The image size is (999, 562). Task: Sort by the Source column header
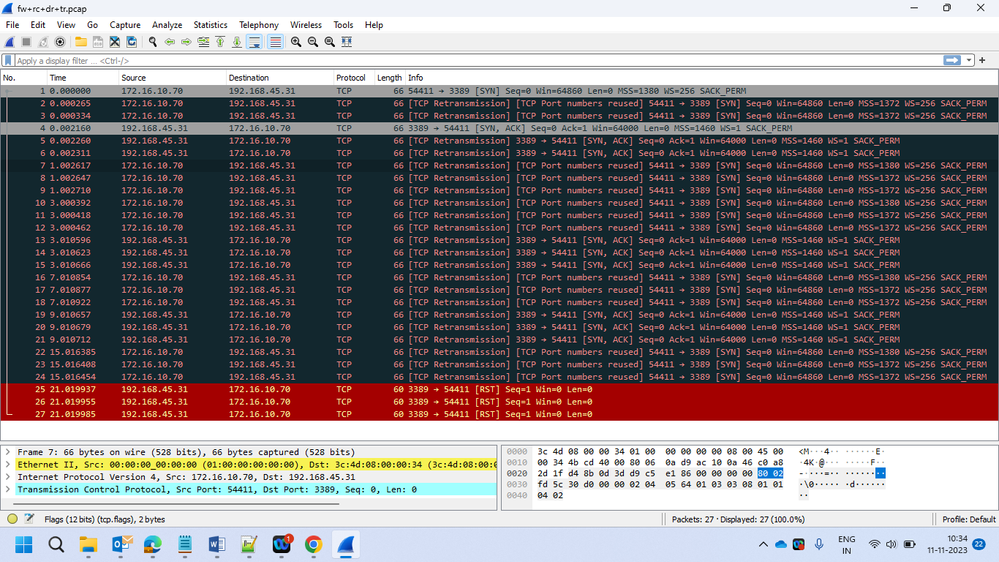point(172,78)
